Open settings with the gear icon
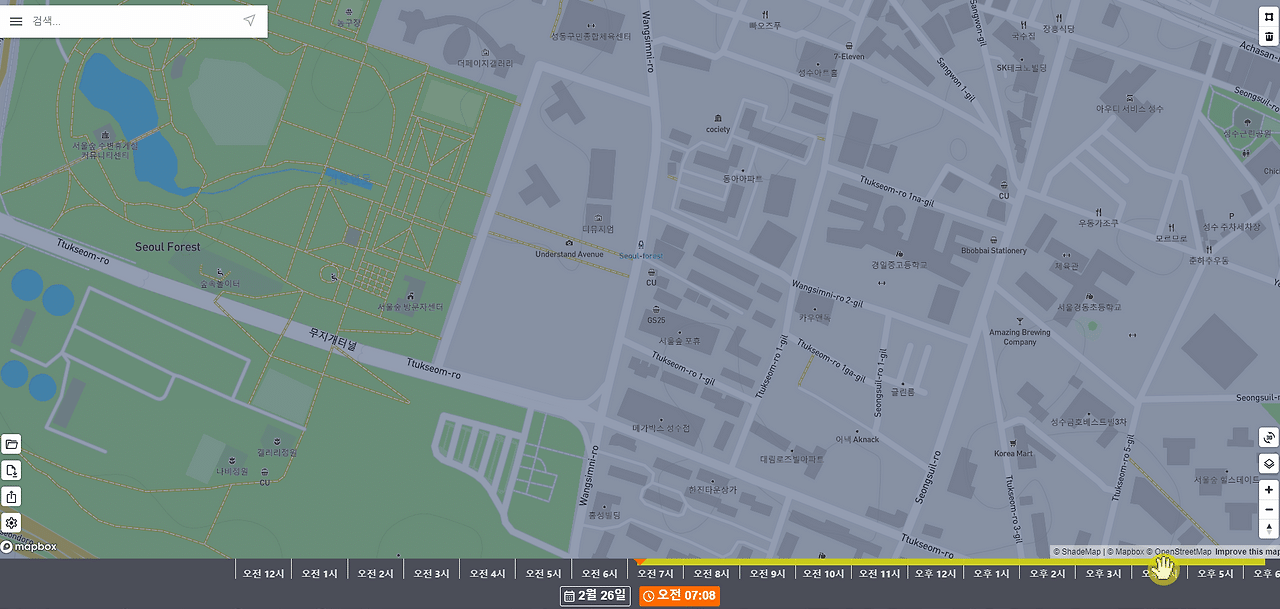This screenshot has height=609, width=1280. (x=12, y=522)
